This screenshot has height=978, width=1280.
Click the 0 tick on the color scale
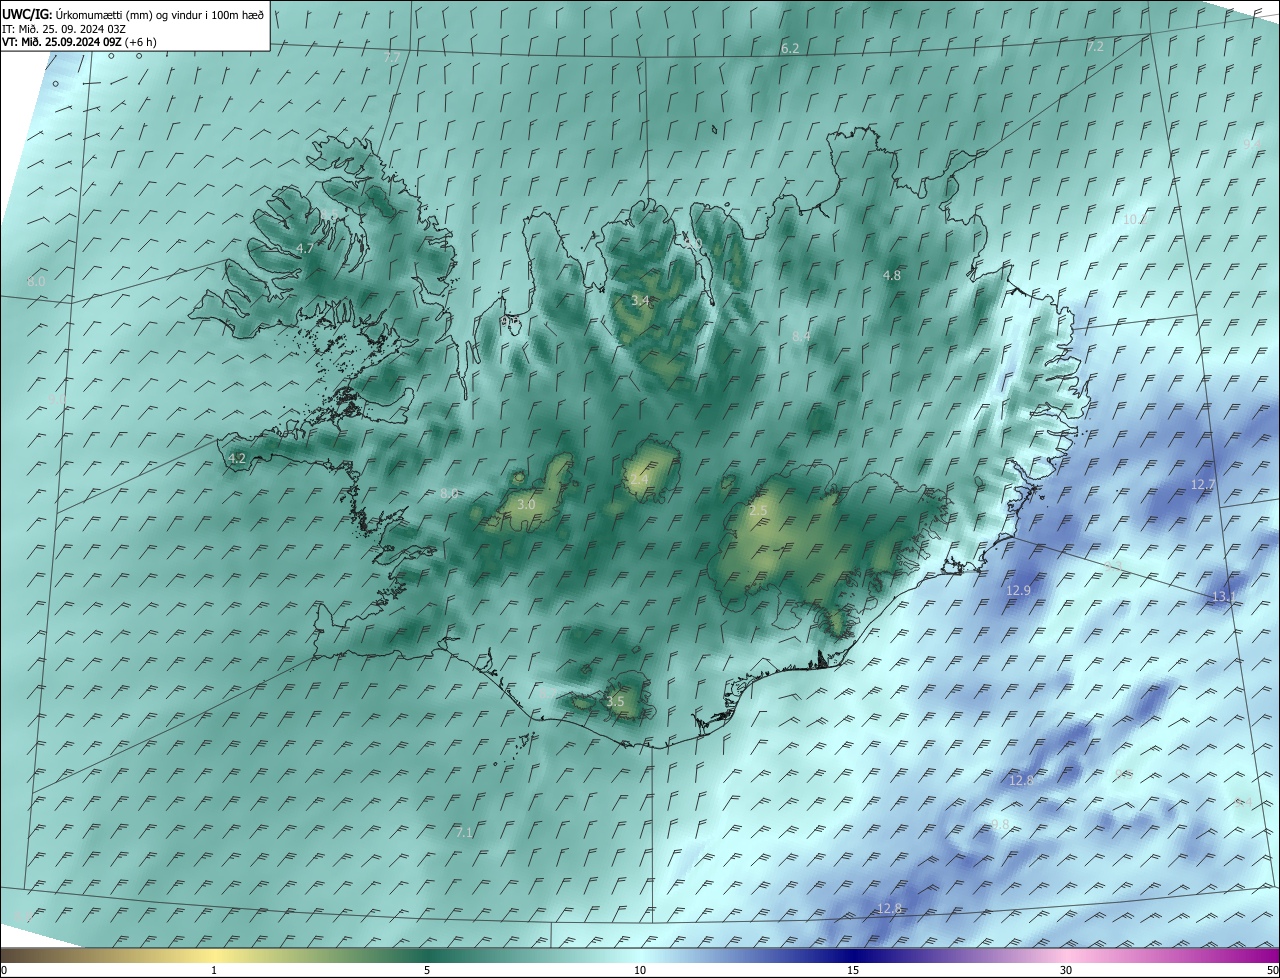4,970
